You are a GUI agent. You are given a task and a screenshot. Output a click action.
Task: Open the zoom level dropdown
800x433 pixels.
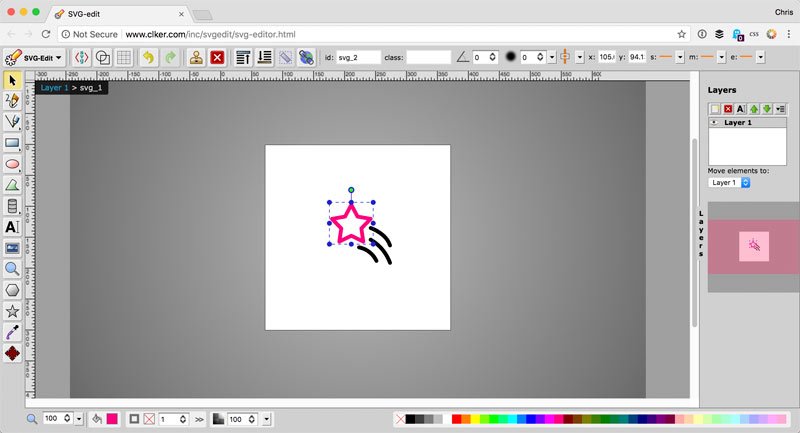pyautogui.click(x=79, y=419)
